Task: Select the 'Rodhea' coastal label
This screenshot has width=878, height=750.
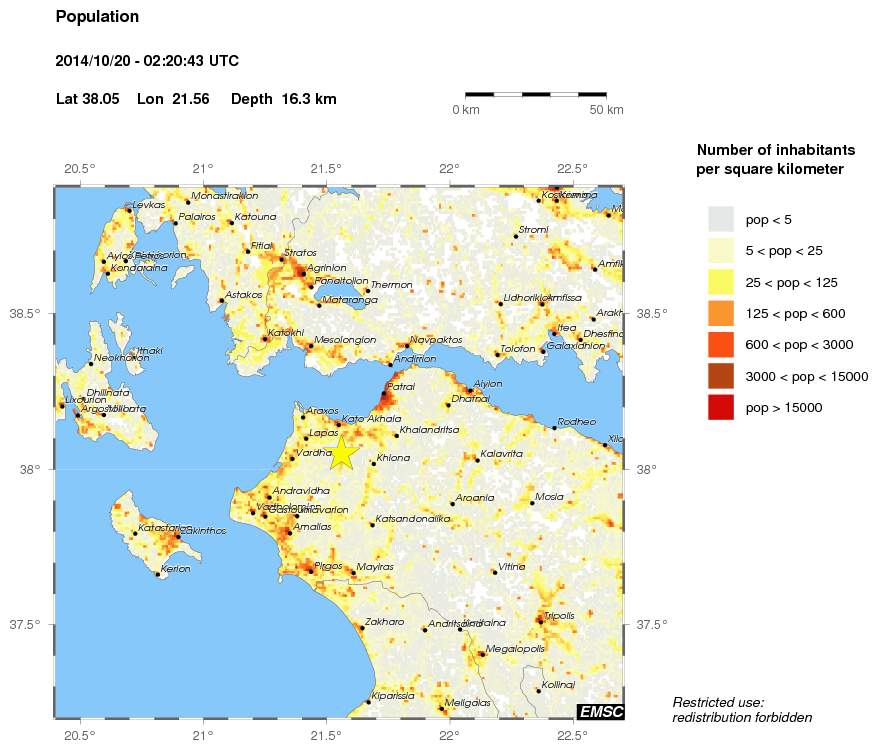Action: coord(577,422)
